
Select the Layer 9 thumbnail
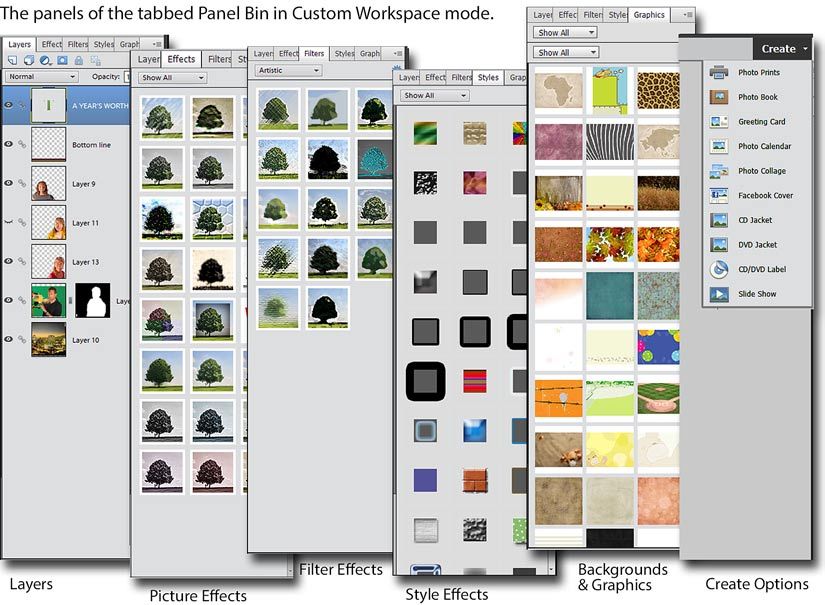[48, 183]
